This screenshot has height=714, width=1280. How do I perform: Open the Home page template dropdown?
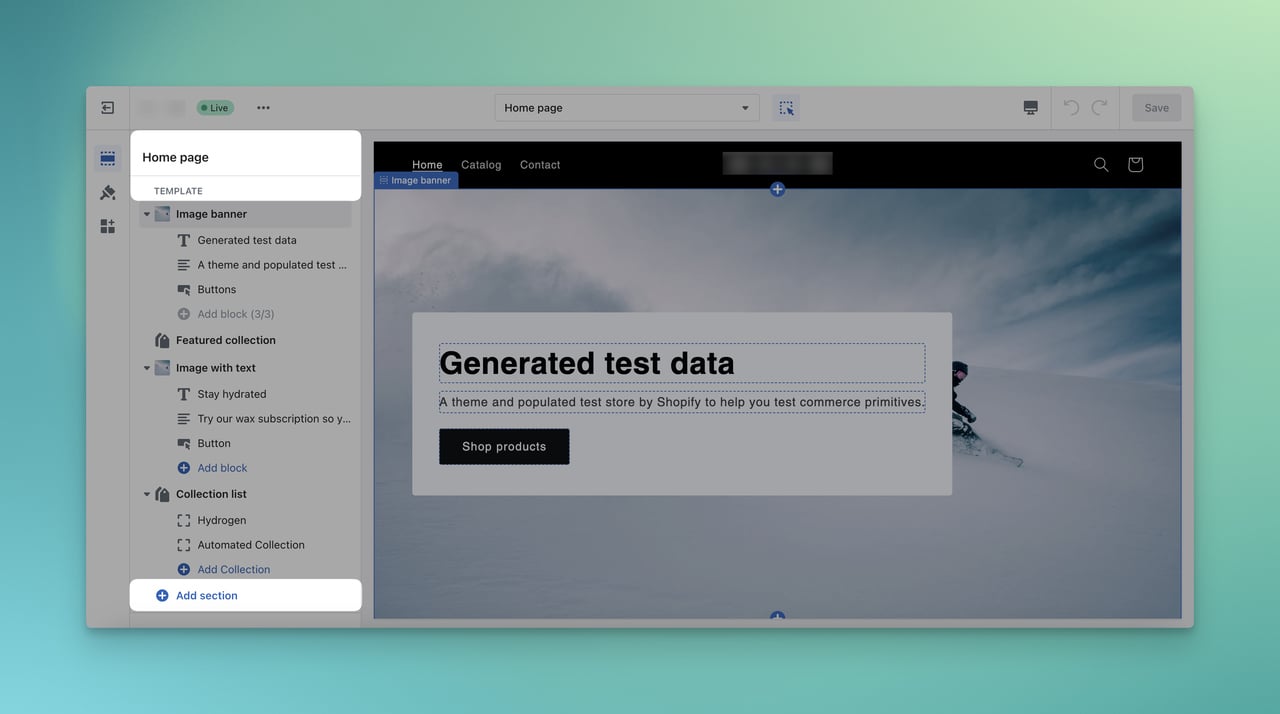(627, 108)
